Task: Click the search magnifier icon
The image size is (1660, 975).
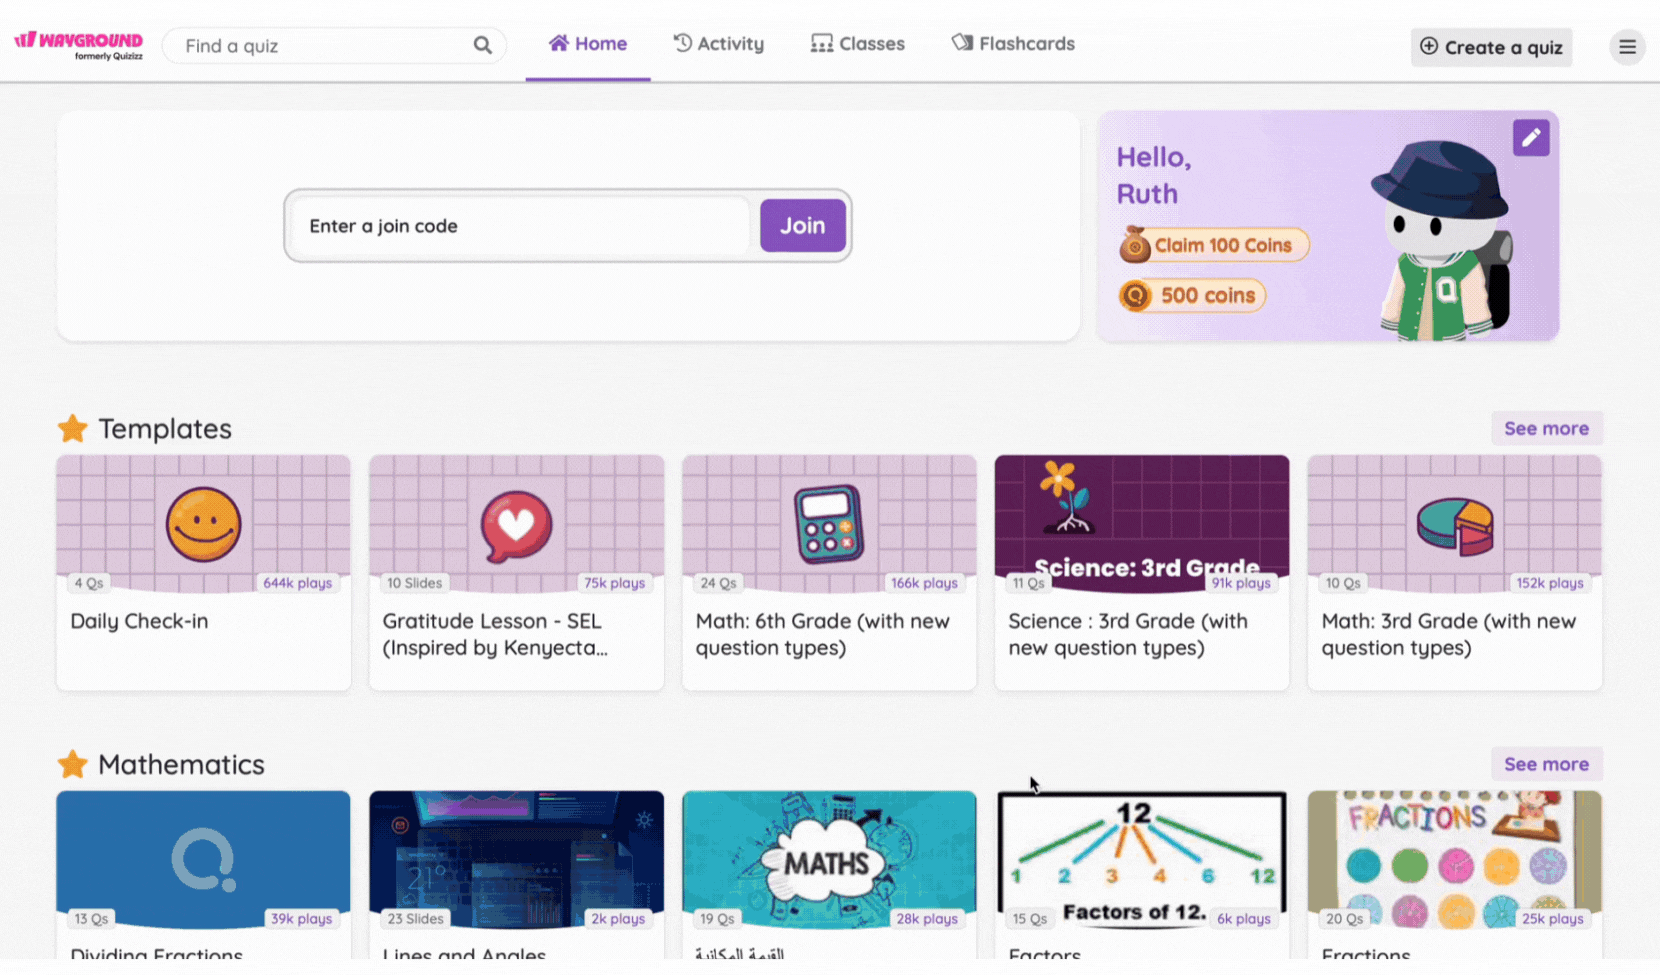Action: click(x=482, y=45)
